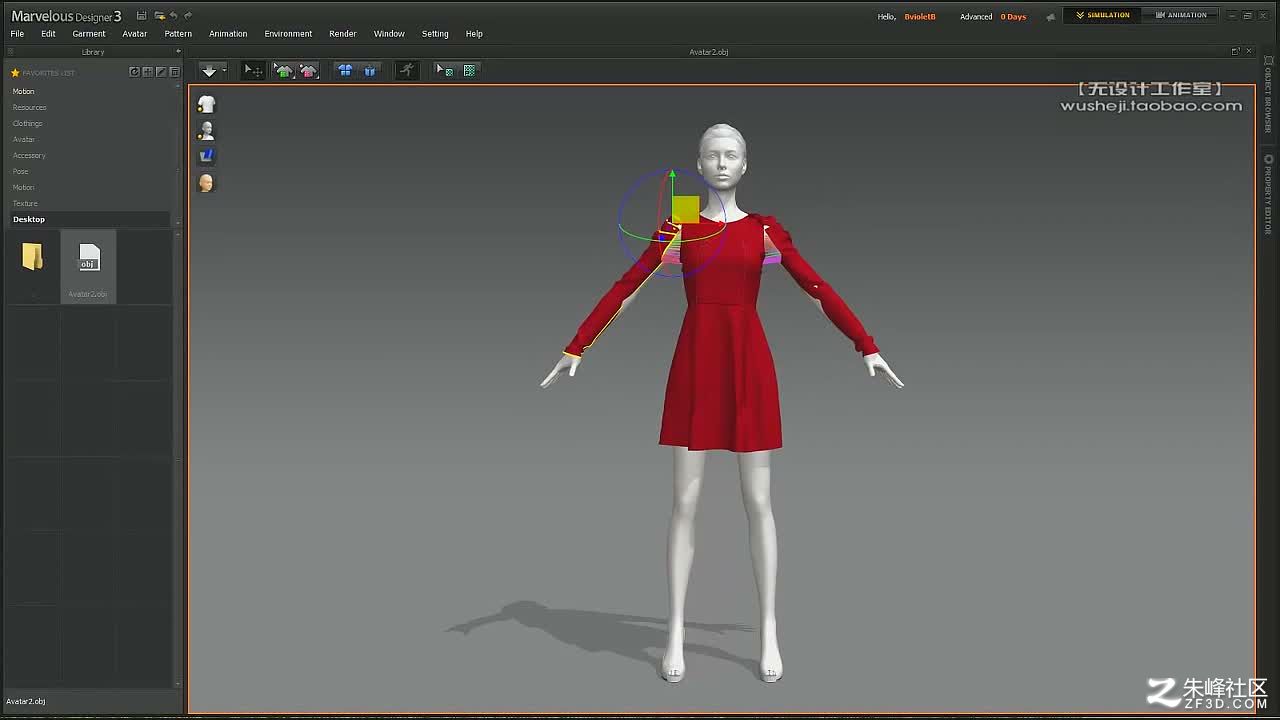Click the save file icon in title bar
Screen dimensions: 1280x720
point(141,16)
